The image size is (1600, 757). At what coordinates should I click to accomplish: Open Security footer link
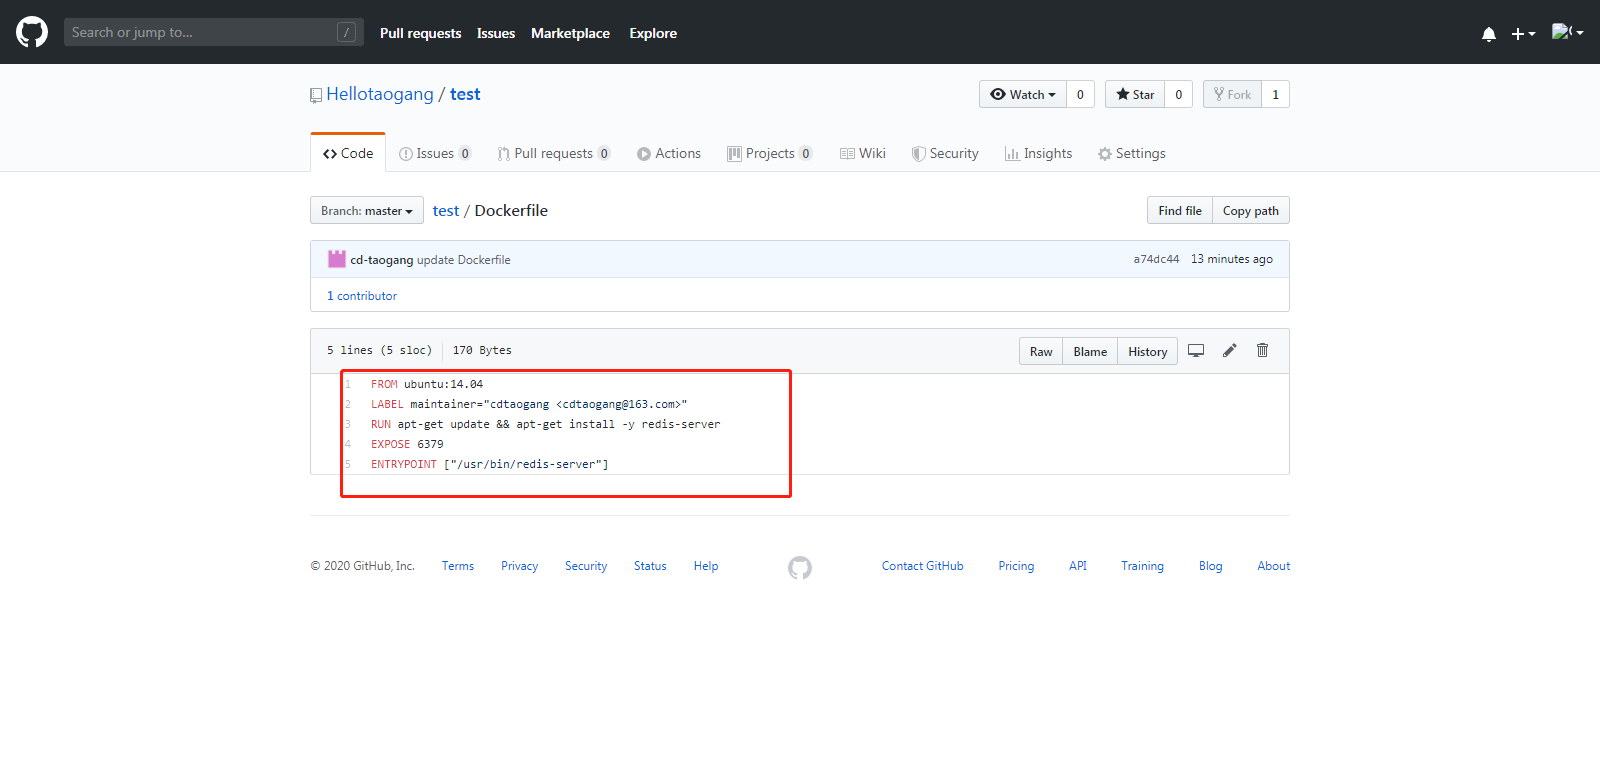(x=586, y=566)
